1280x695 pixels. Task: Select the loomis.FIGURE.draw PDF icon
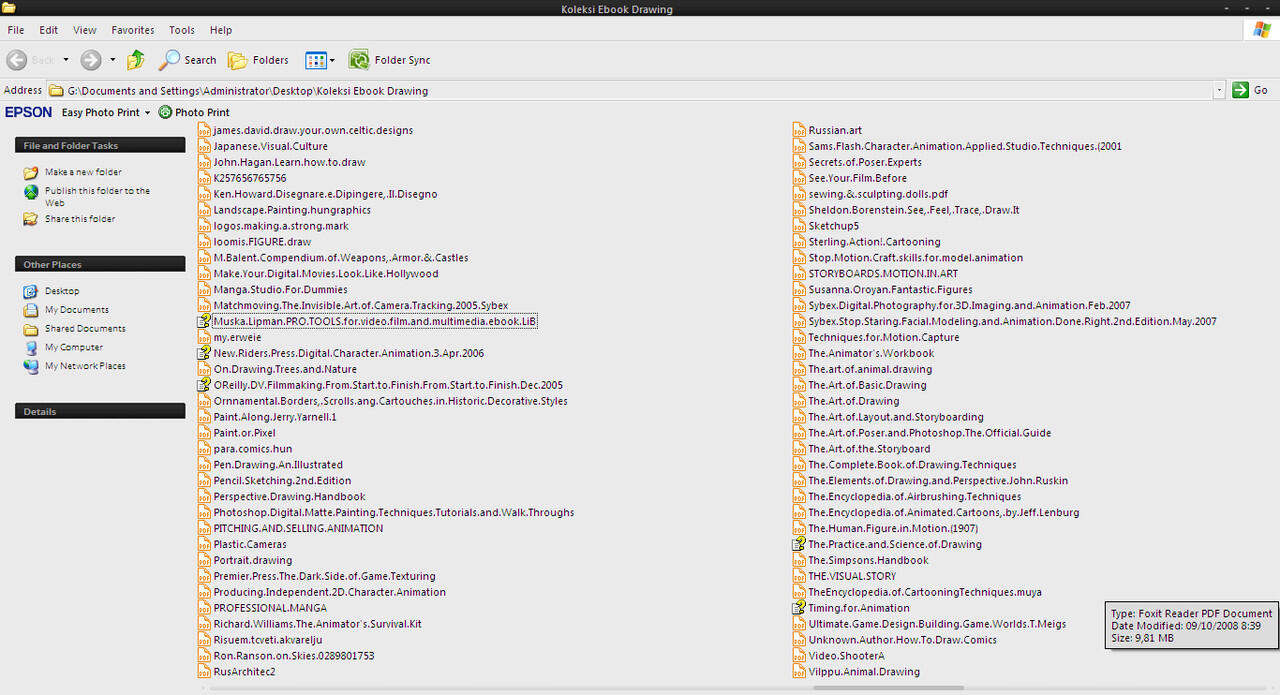pyautogui.click(x=205, y=241)
